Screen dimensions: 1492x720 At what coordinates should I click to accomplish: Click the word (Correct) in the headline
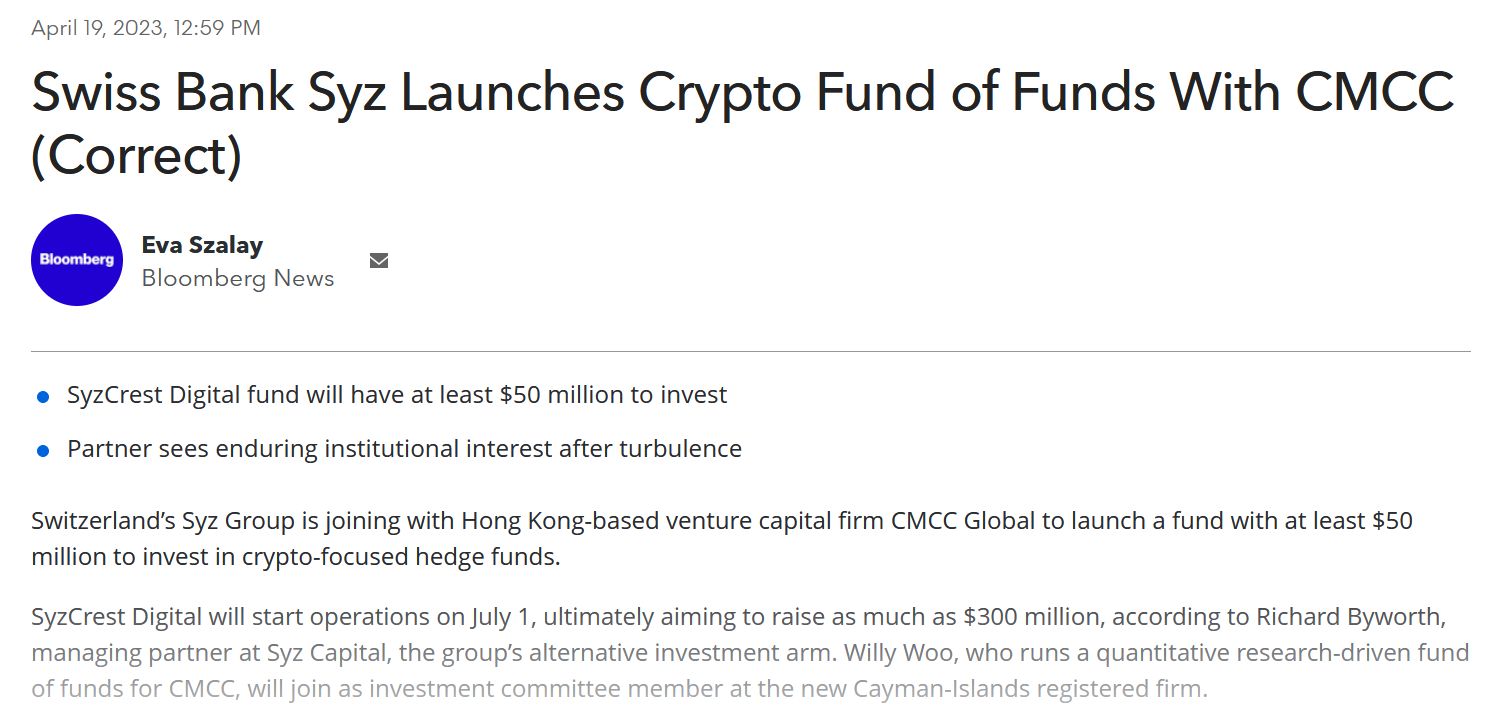137,157
